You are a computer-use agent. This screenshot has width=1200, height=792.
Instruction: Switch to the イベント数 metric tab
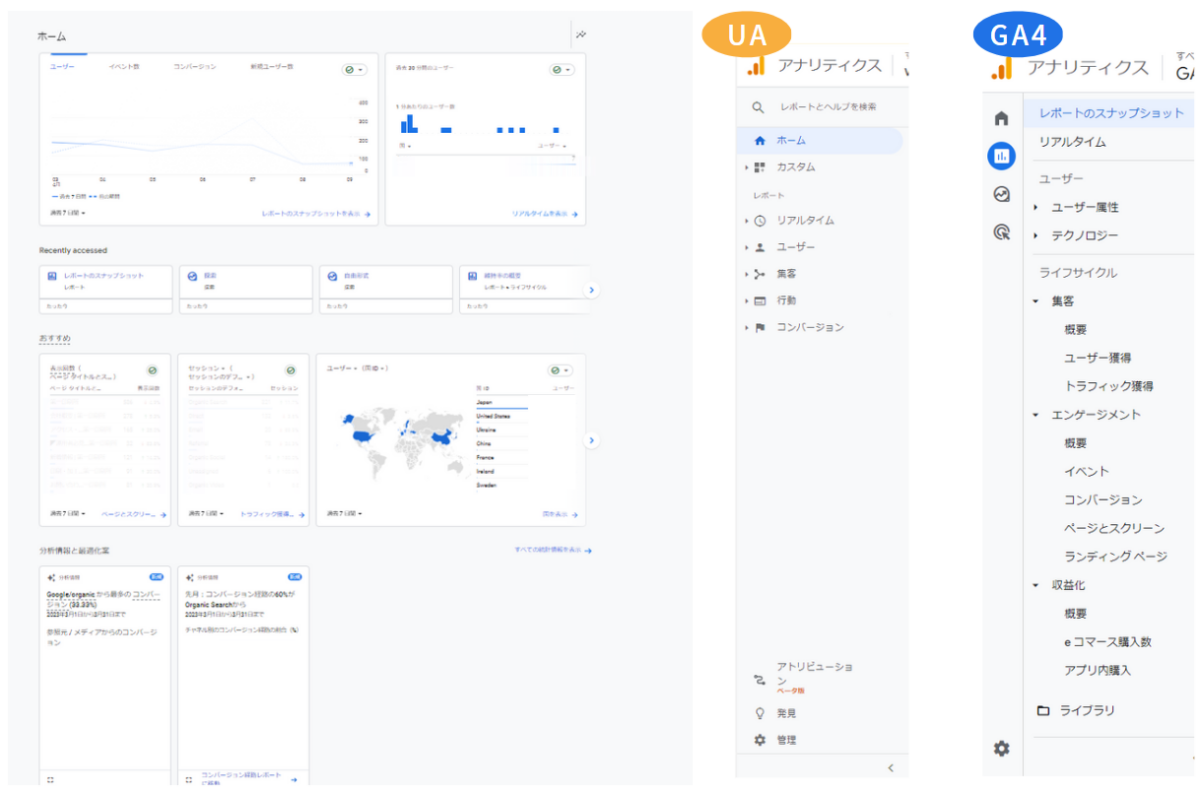pyautogui.click(x=124, y=67)
